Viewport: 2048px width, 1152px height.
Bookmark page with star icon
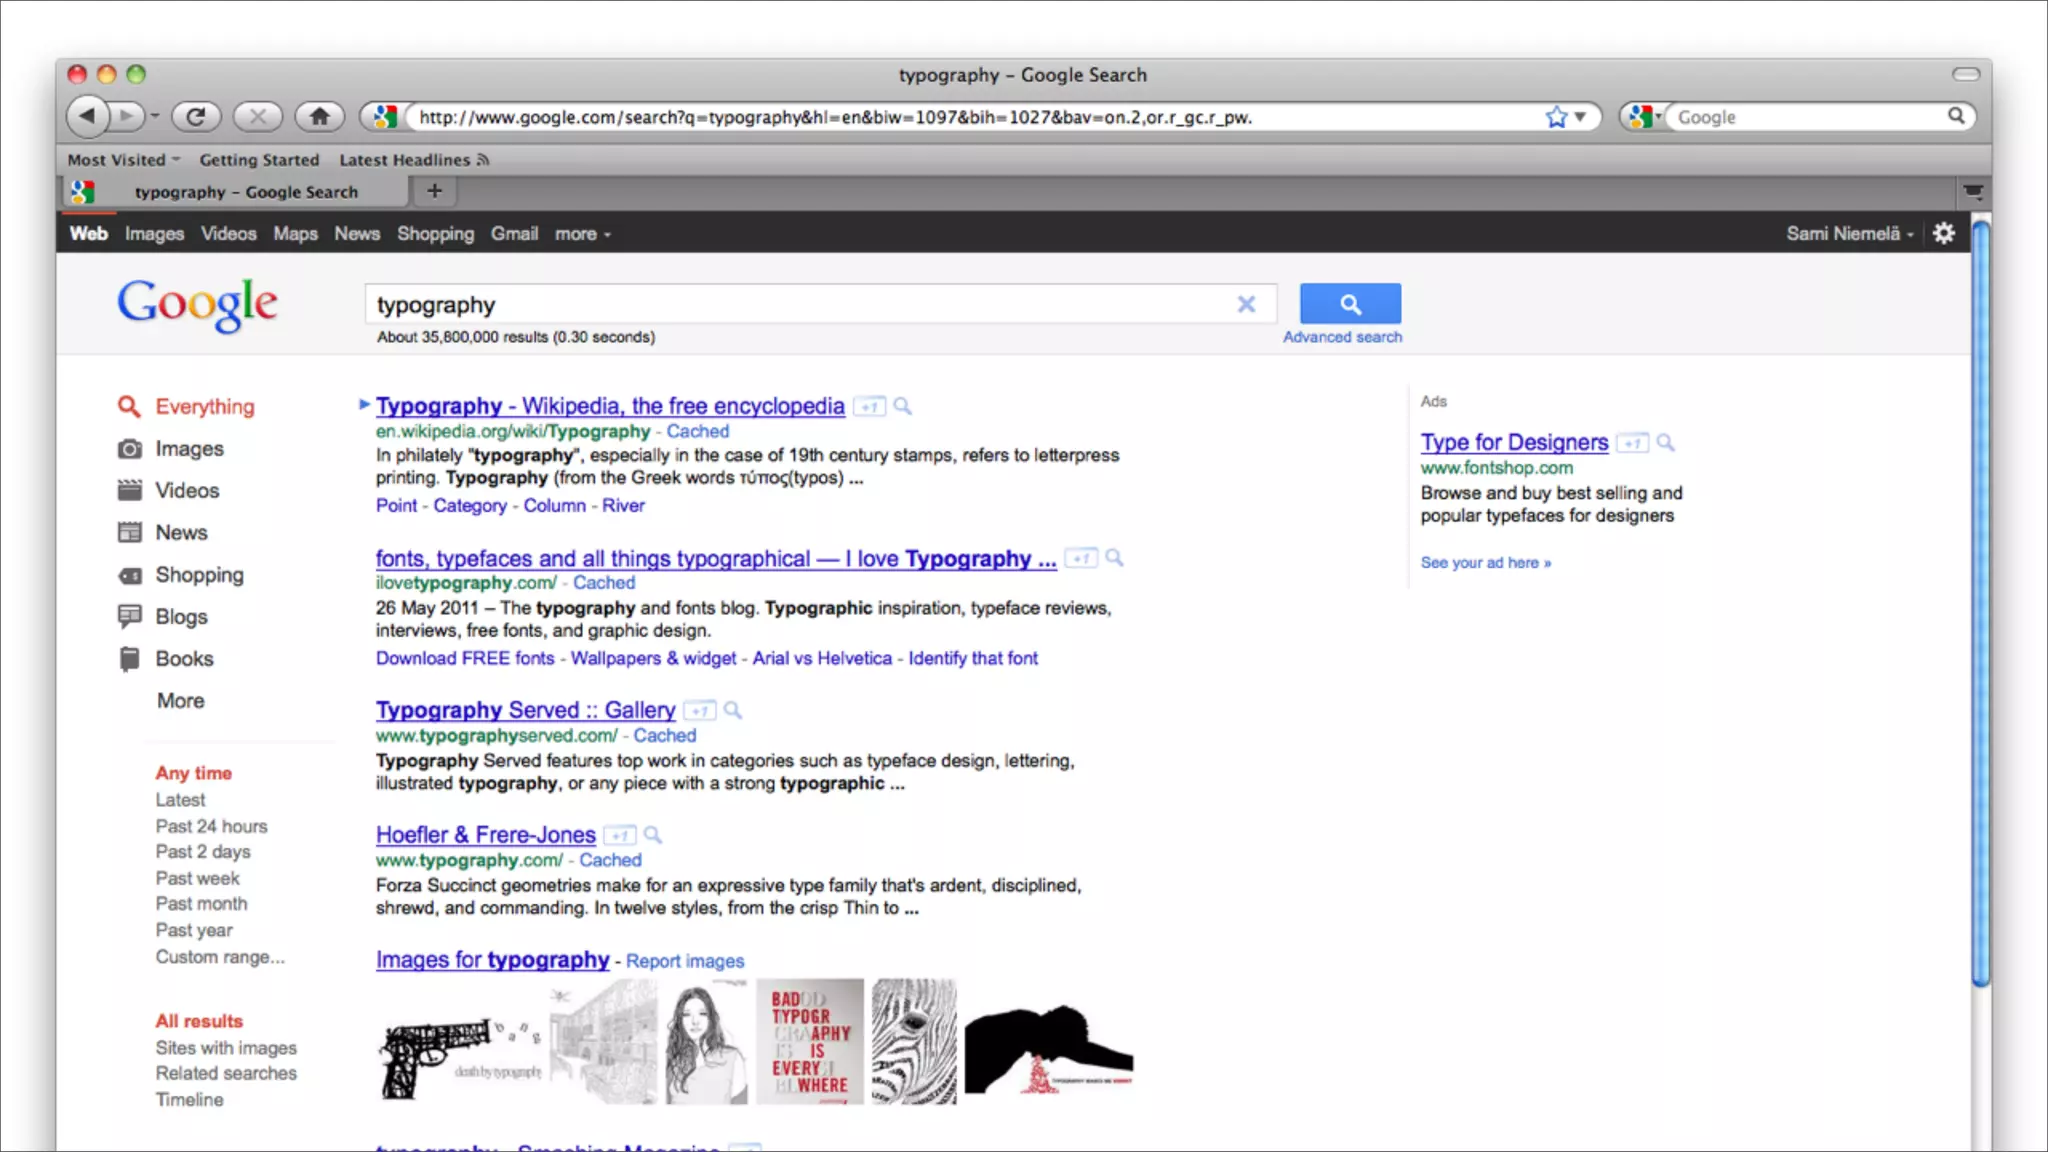point(1556,117)
